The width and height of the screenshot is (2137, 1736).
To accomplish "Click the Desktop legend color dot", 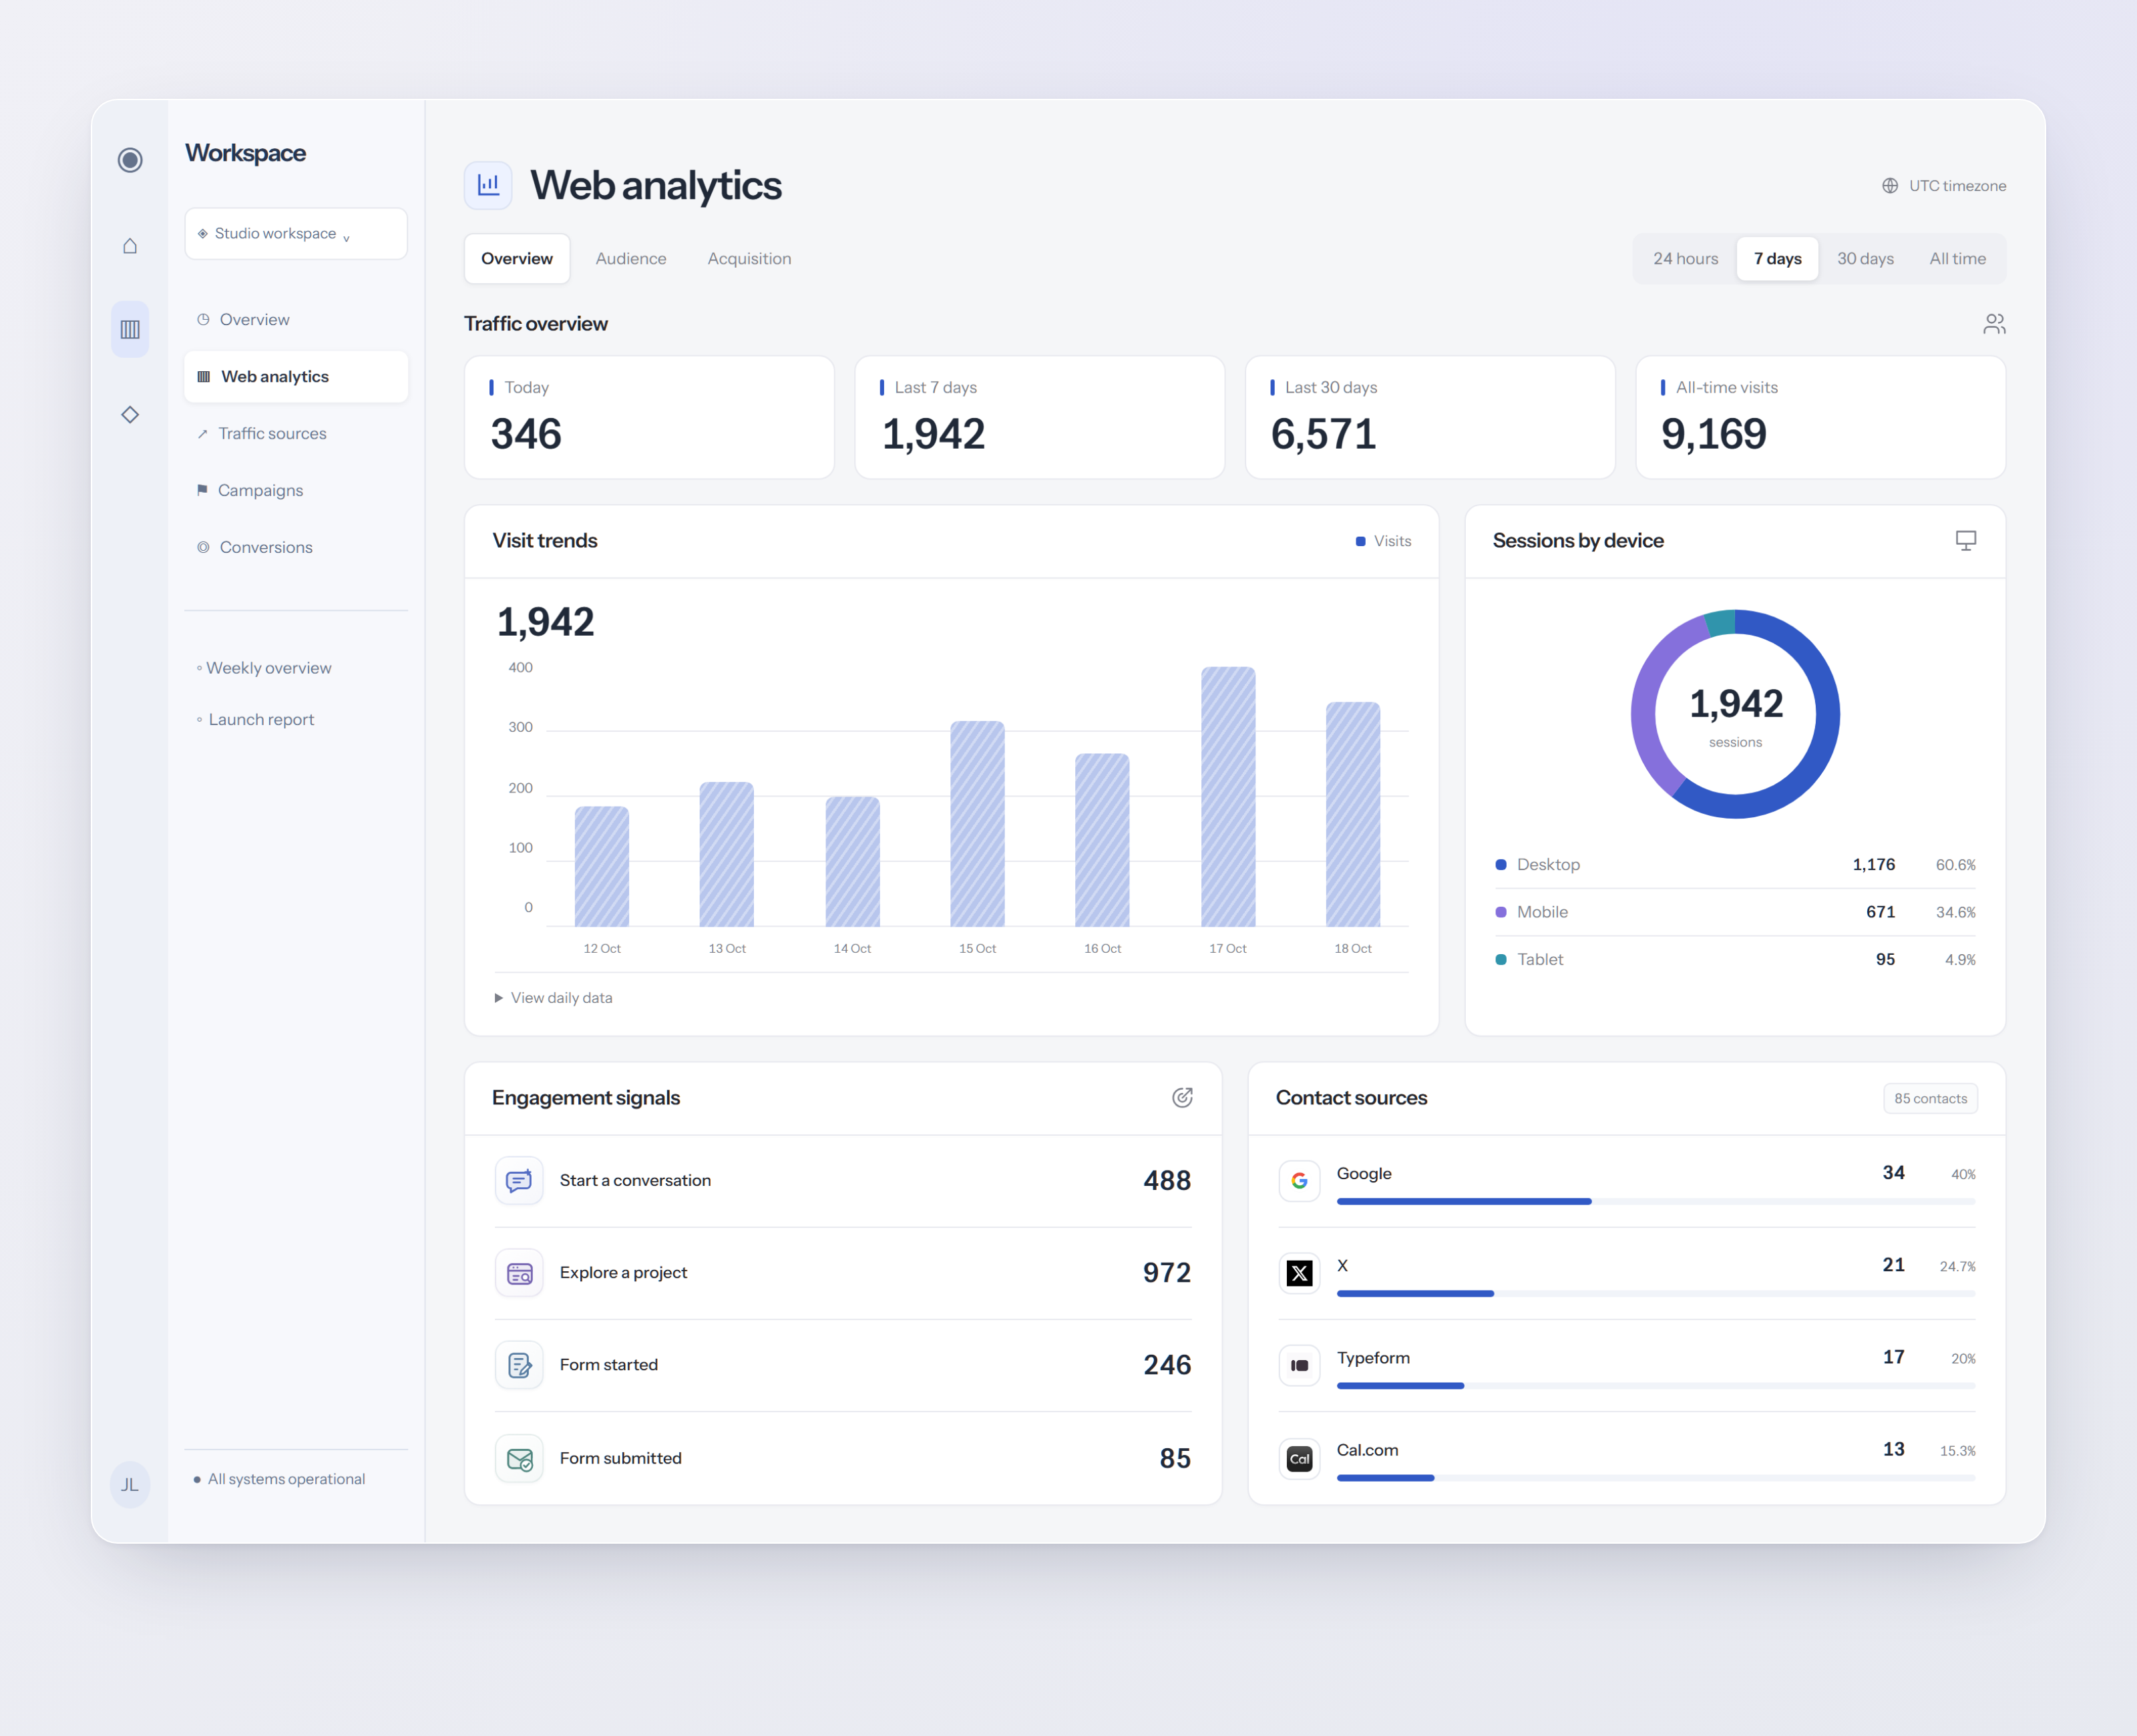I will pyautogui.click(x=1501, y=865).
